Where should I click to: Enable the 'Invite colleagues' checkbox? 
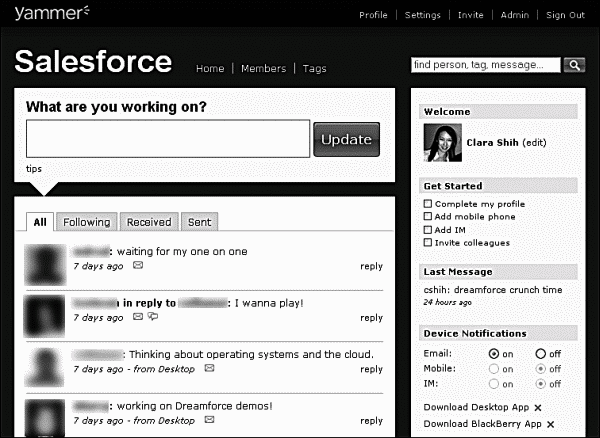pyautogui.click(x=428, y=243)
